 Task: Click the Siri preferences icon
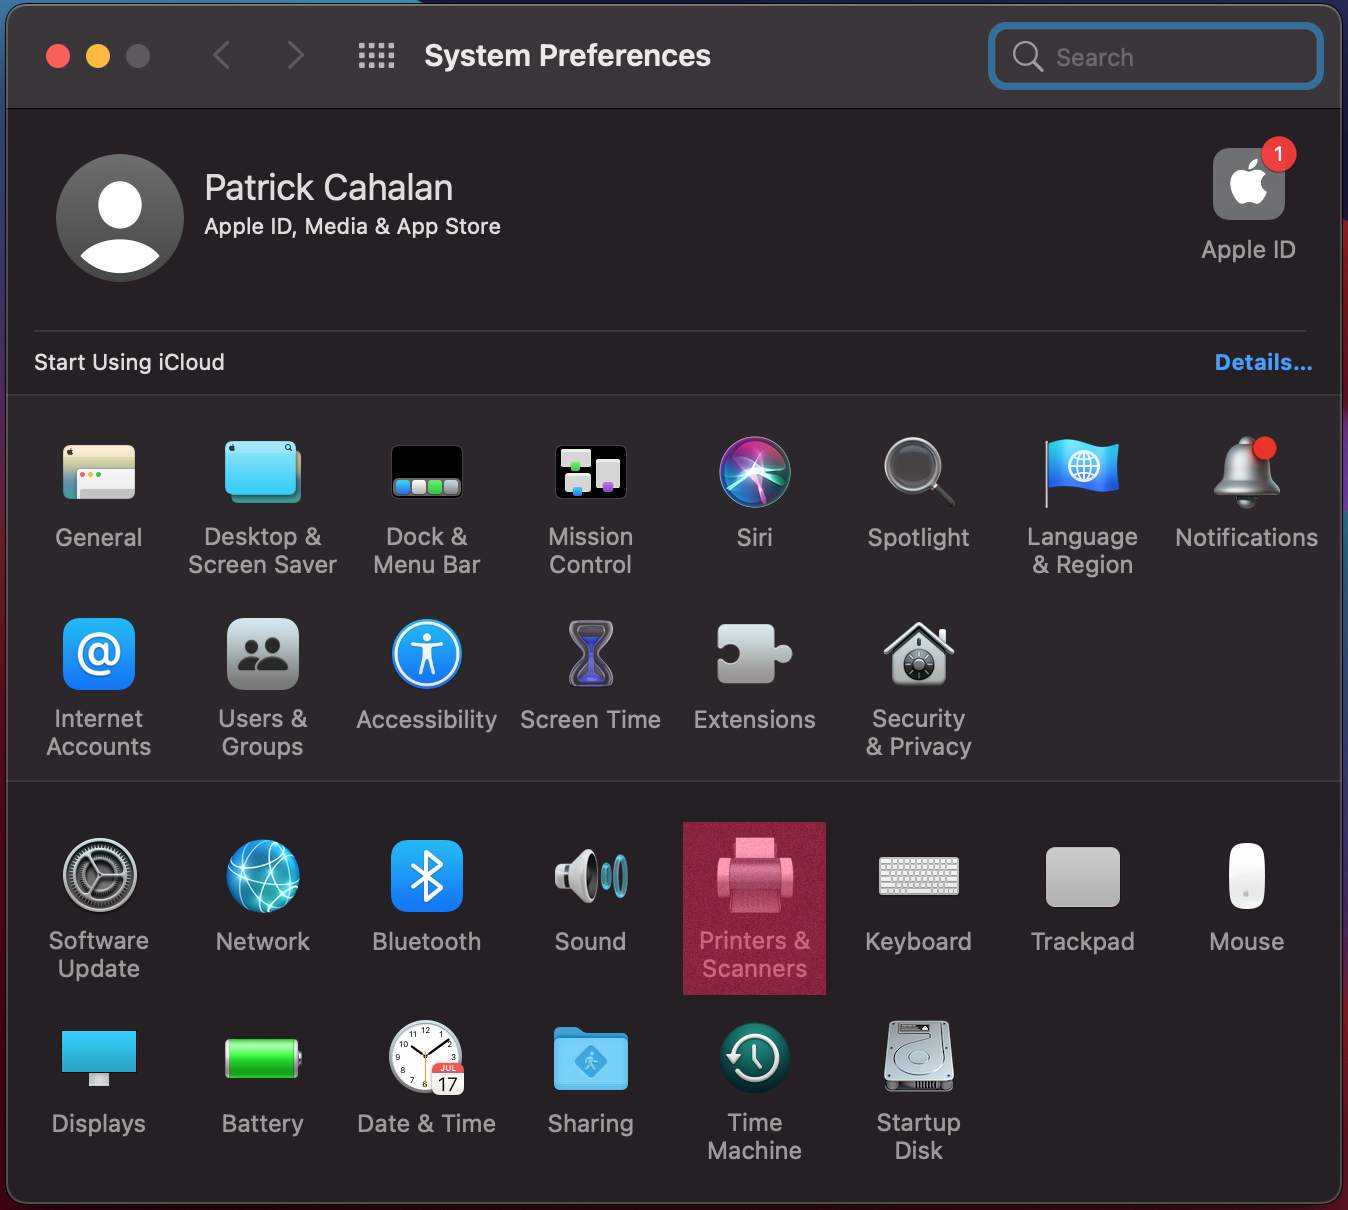click(x=754, y=472)
